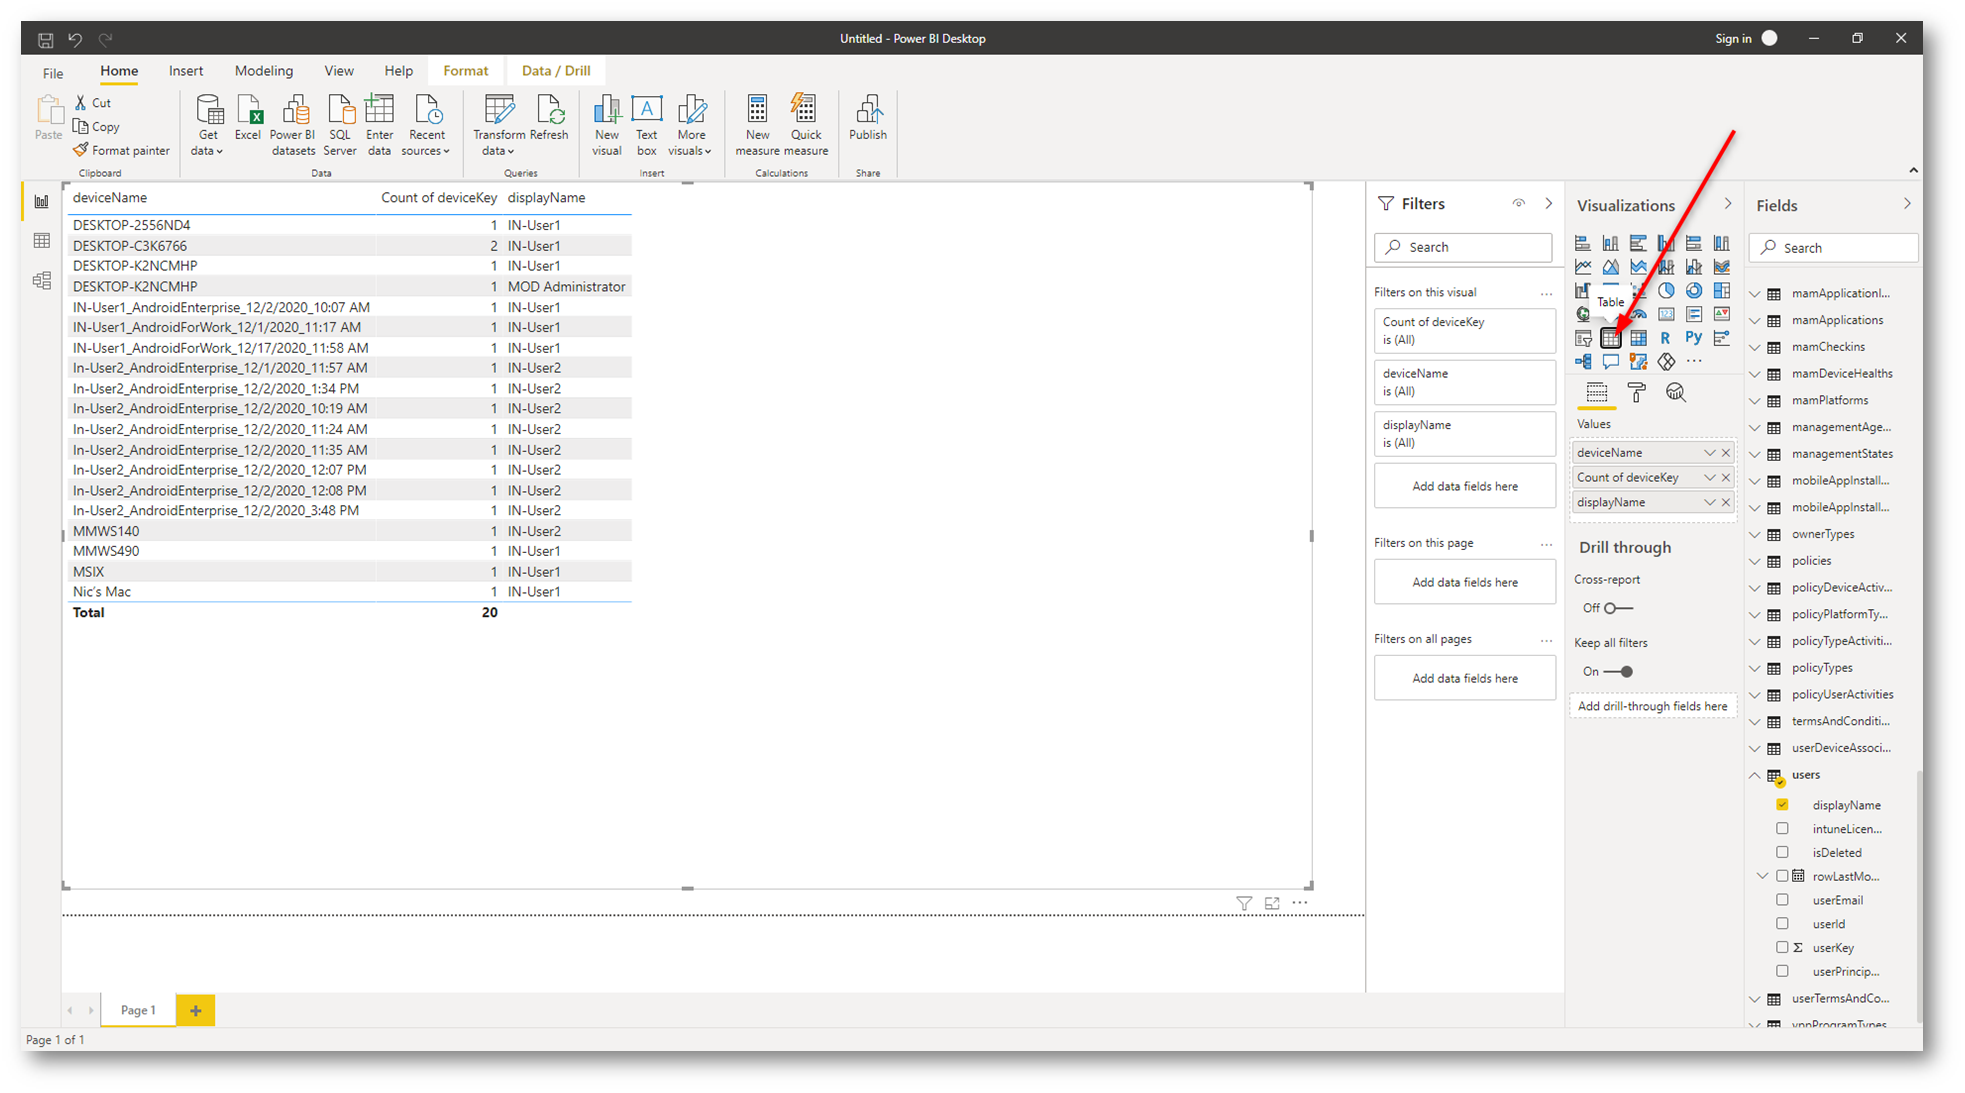Click the Fields pane search box
The height and width of the screenshot is (1093, 1965).
[x=1834, y=248]
